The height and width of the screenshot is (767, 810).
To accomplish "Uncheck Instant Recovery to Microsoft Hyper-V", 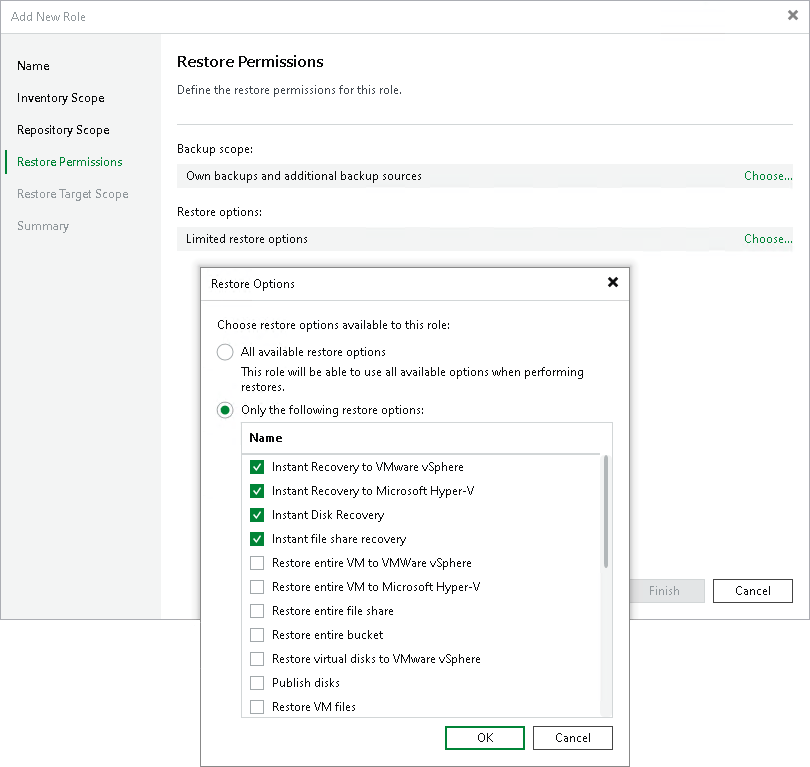I will pyautogui.click(x=257, y=491).
